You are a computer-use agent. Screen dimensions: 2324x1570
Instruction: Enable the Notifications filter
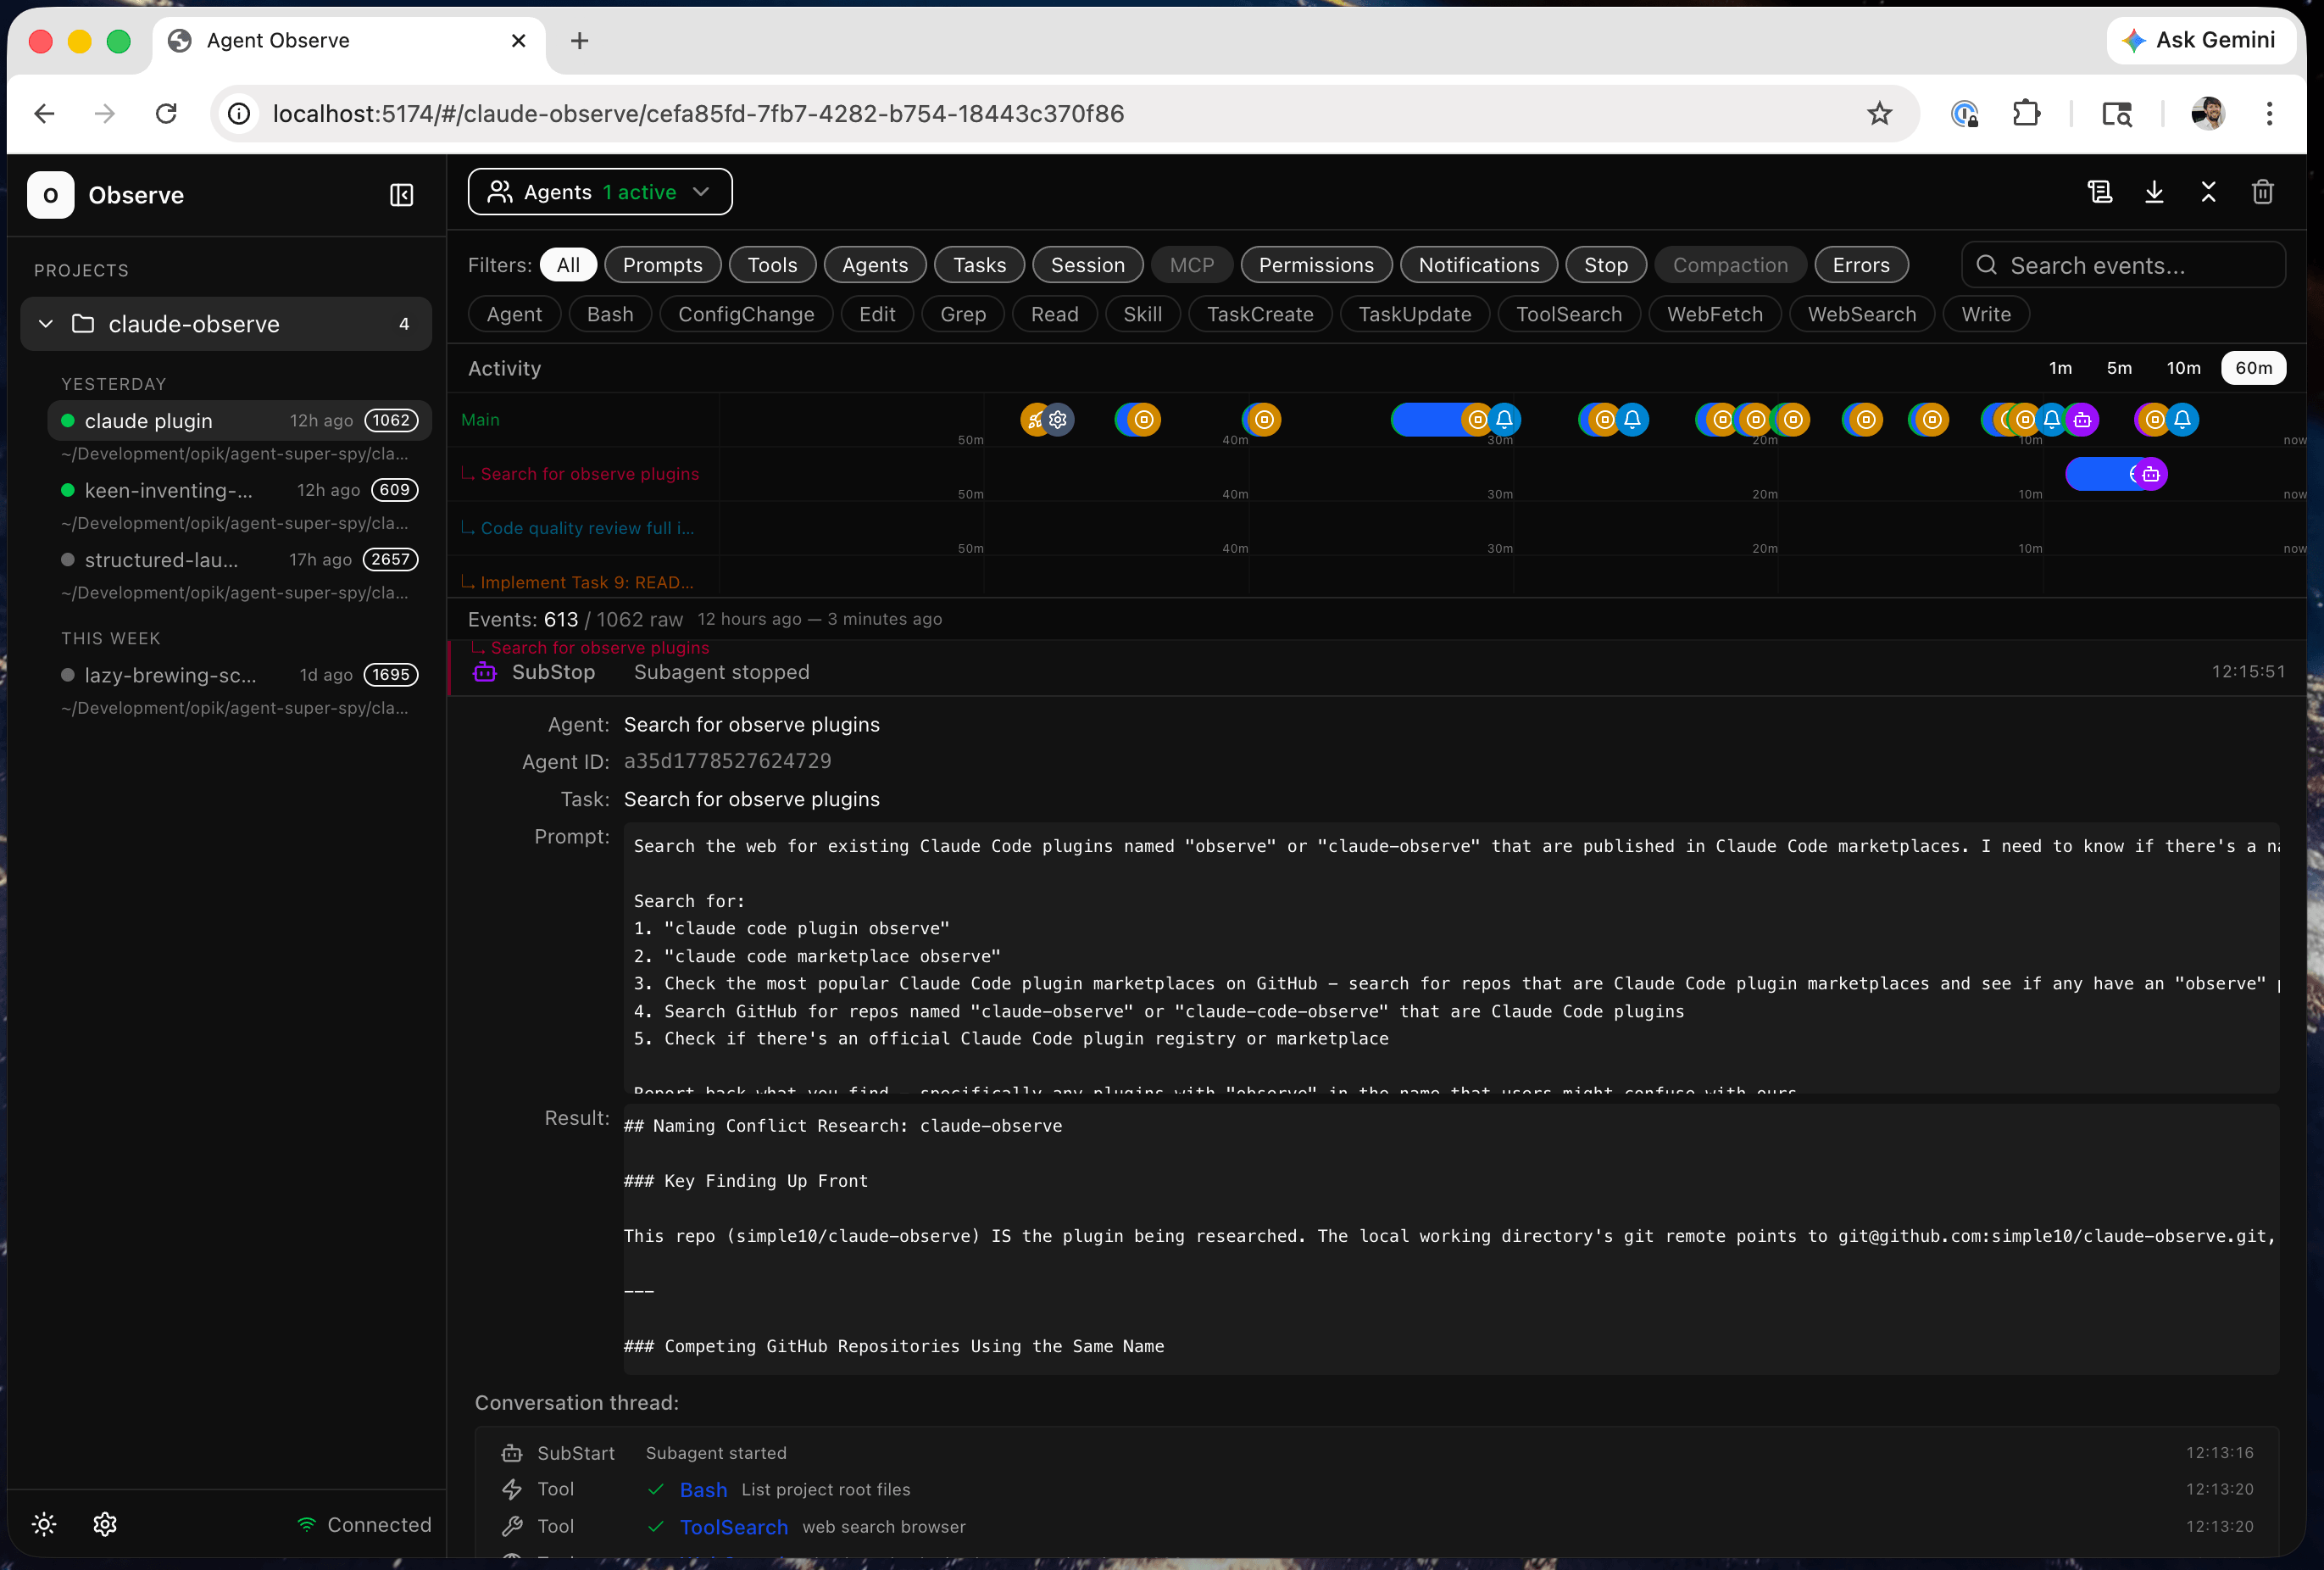1478,264
